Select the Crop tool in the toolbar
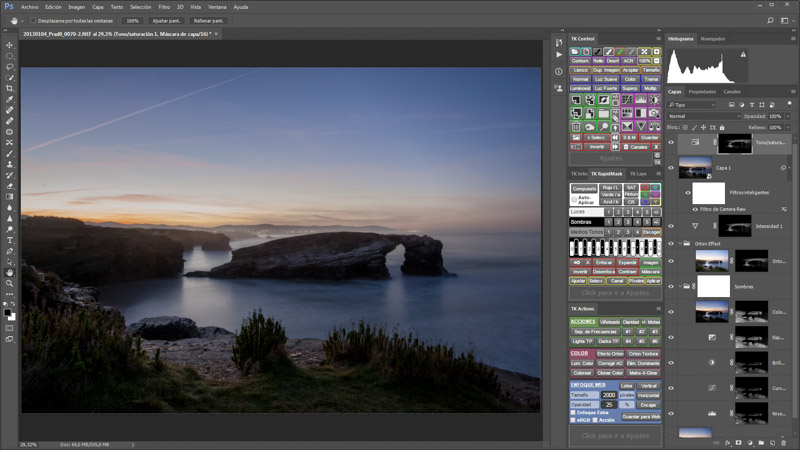 click(x=10, y=89)
